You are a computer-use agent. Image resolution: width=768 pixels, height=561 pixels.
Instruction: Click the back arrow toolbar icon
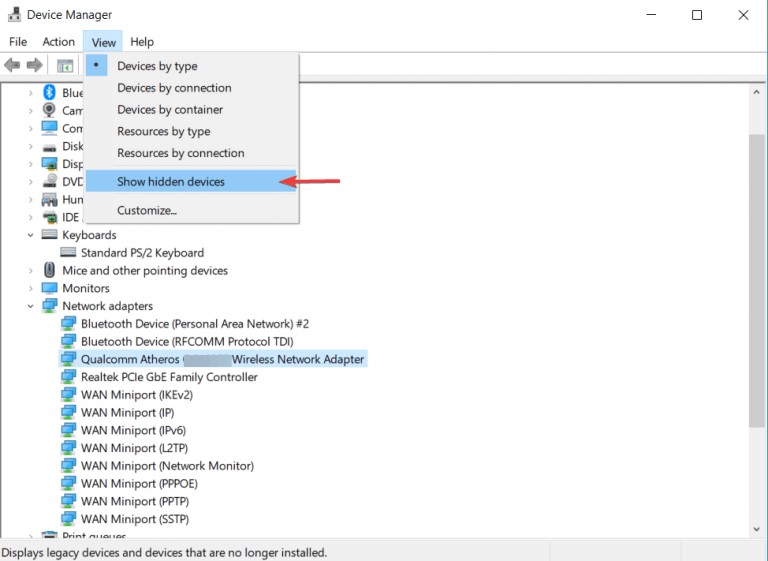tap(12, 65)
